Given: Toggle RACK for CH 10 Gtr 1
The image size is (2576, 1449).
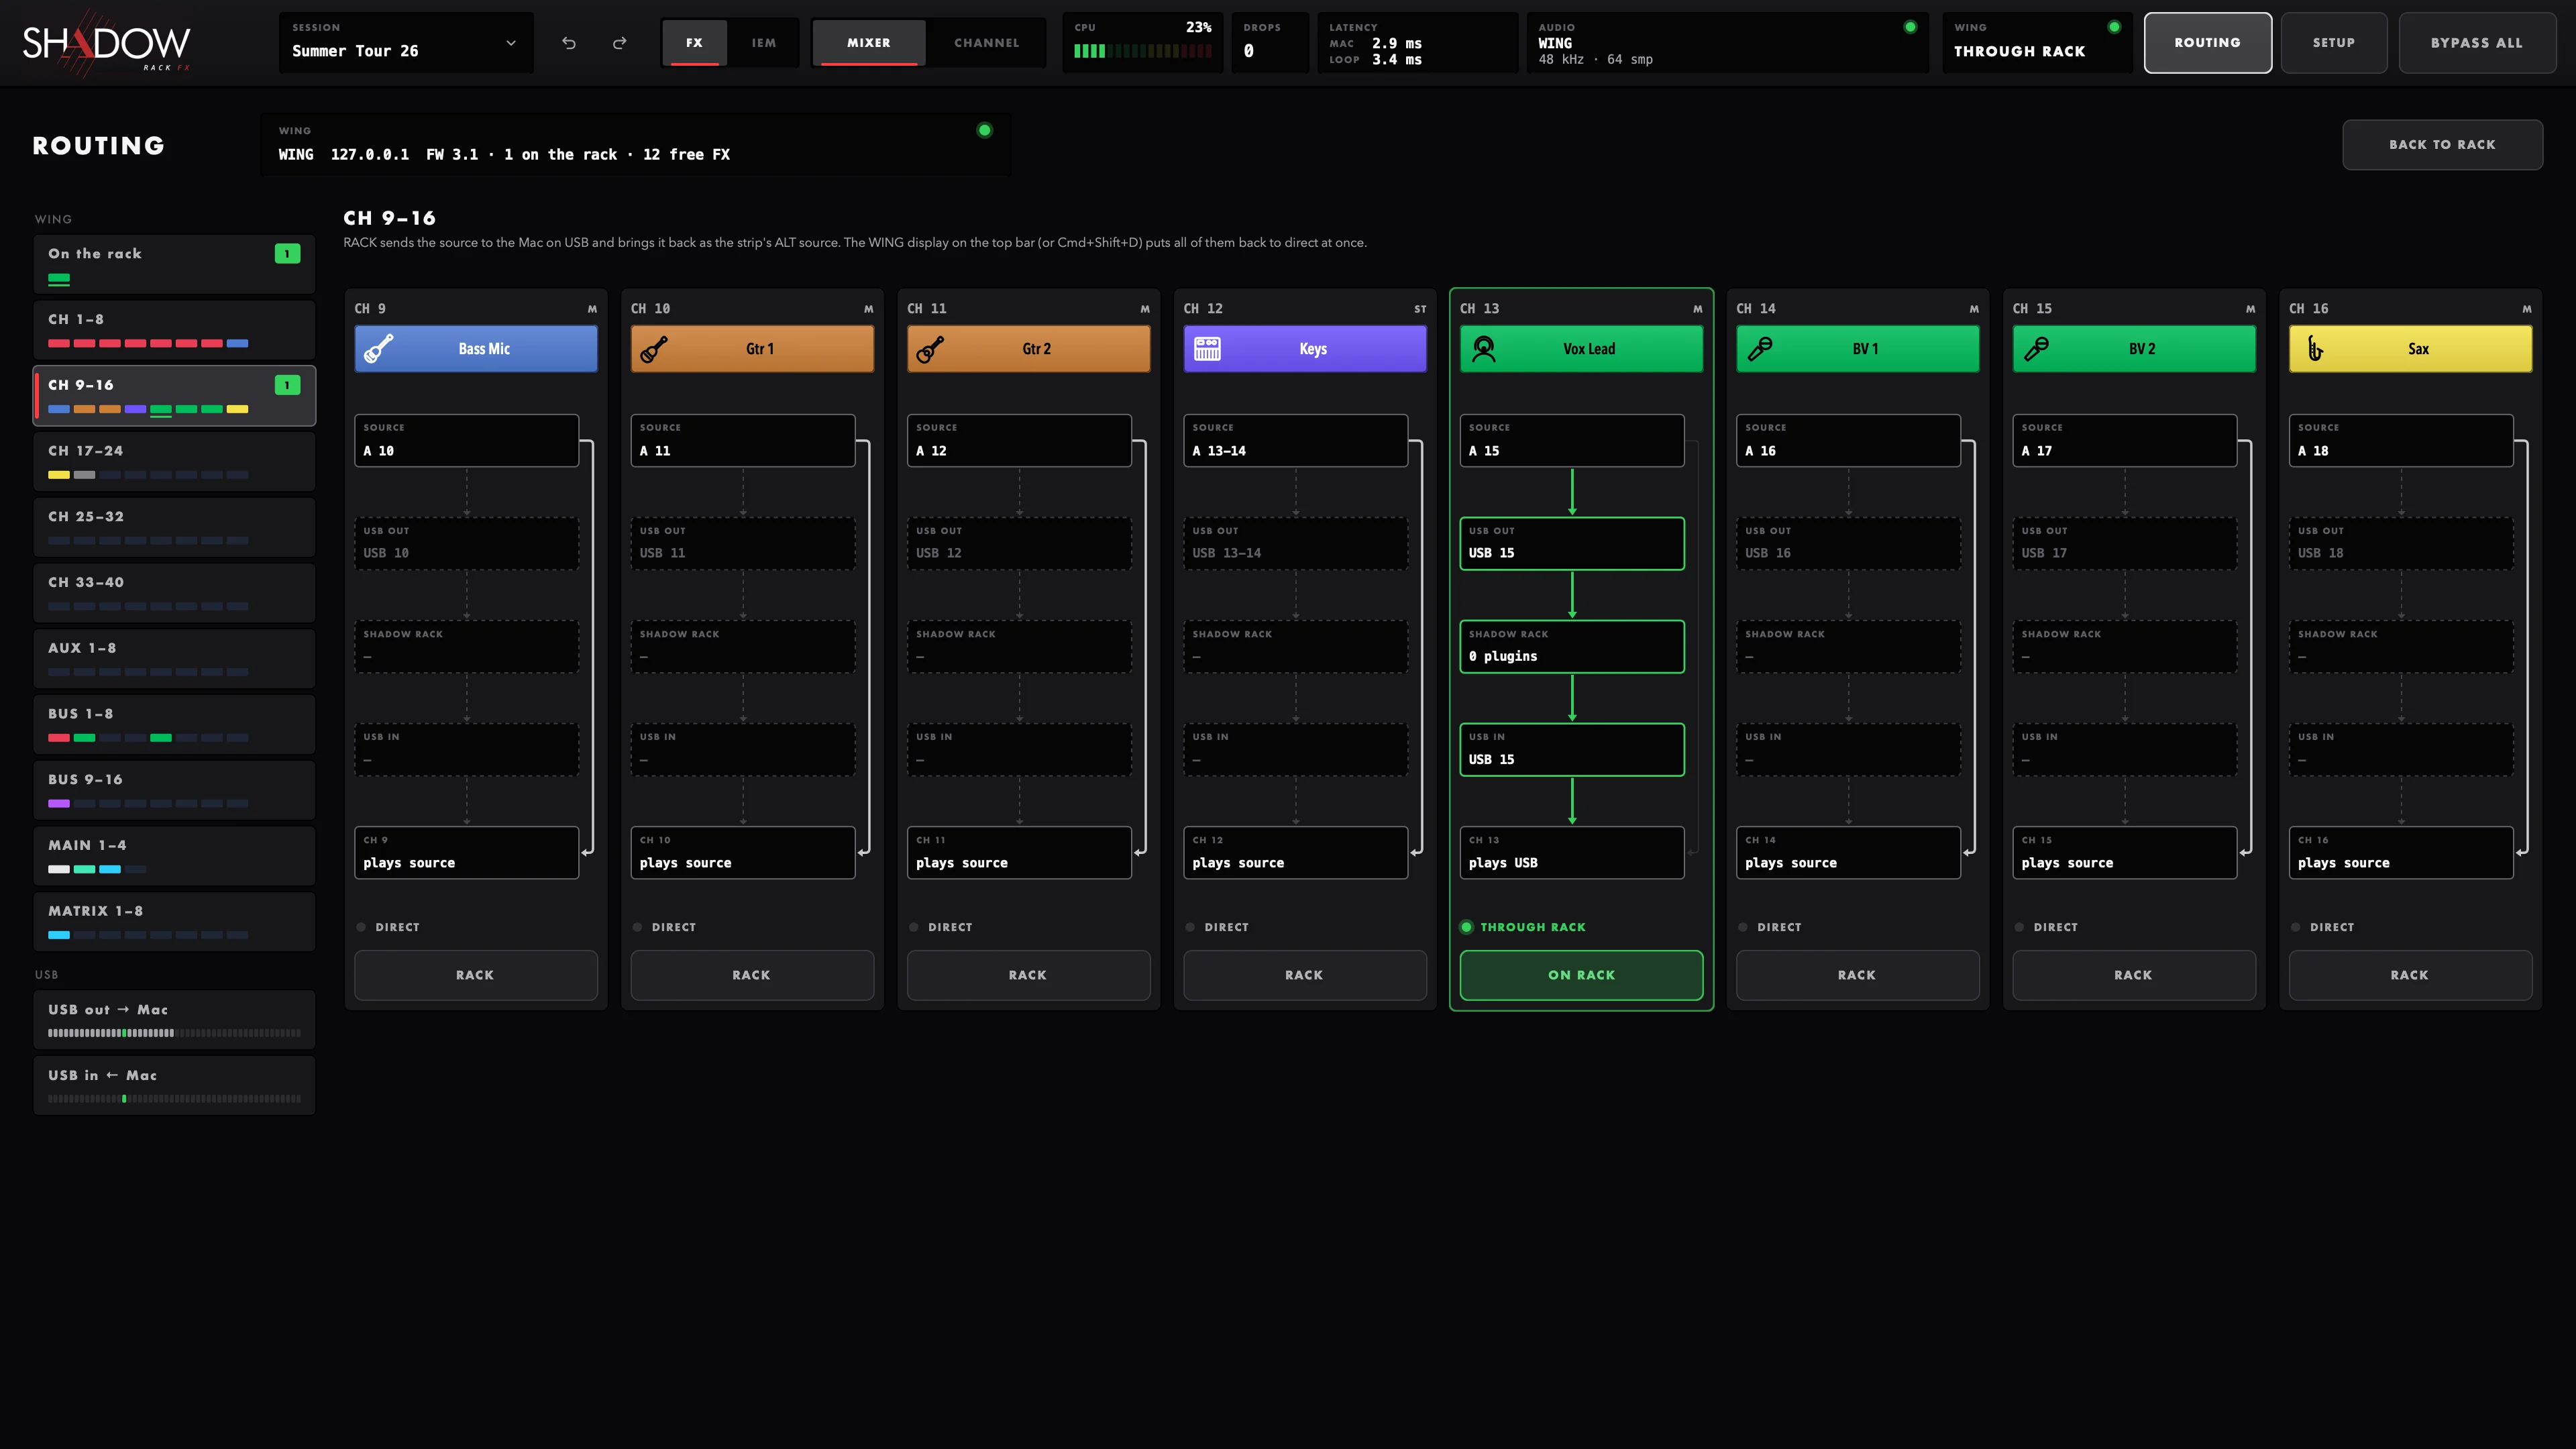Looking at the screenshot, I should pos(752,975).
